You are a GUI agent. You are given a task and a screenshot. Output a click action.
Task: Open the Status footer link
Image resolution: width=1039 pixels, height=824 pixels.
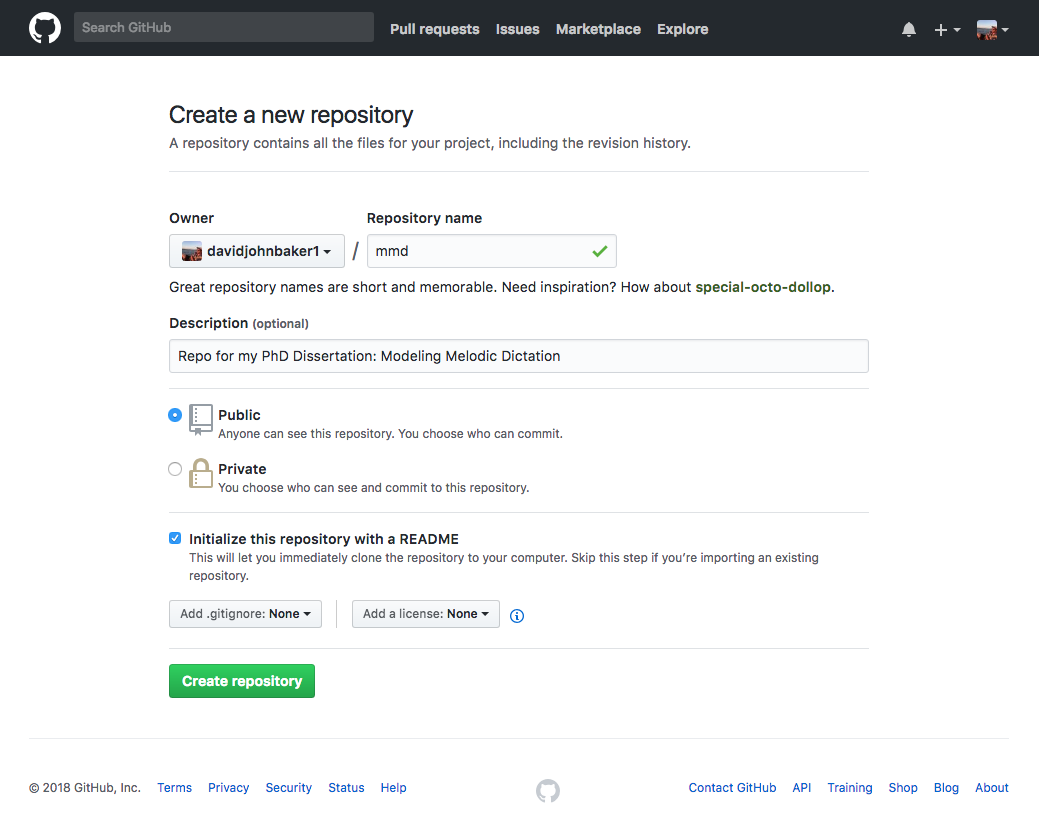coord(347,788)
